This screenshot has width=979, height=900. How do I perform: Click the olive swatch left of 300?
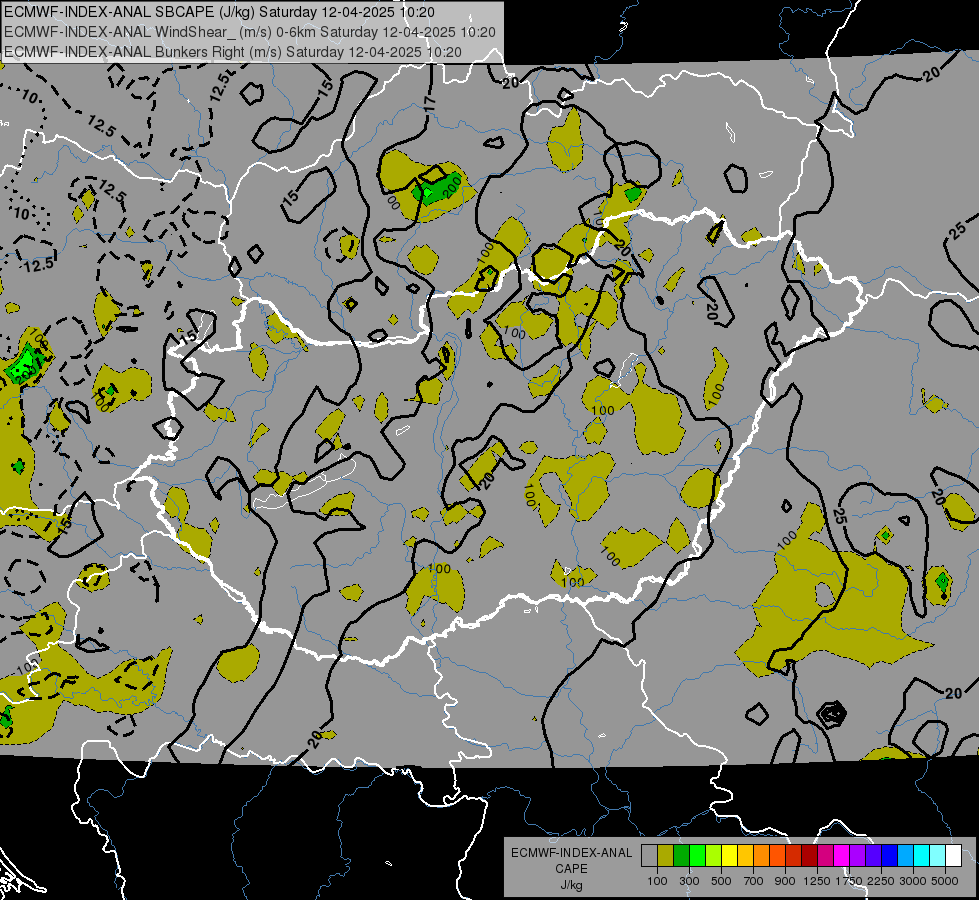click(x=666, y=856)
